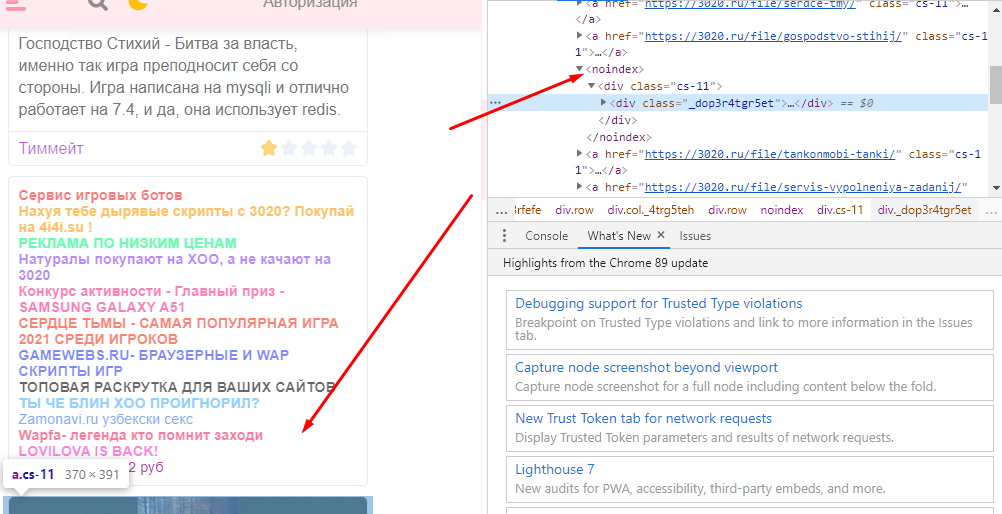This screenshot has width=1002, height=514.
Task: Rate five stars using last star
Action: coord(349,148)
